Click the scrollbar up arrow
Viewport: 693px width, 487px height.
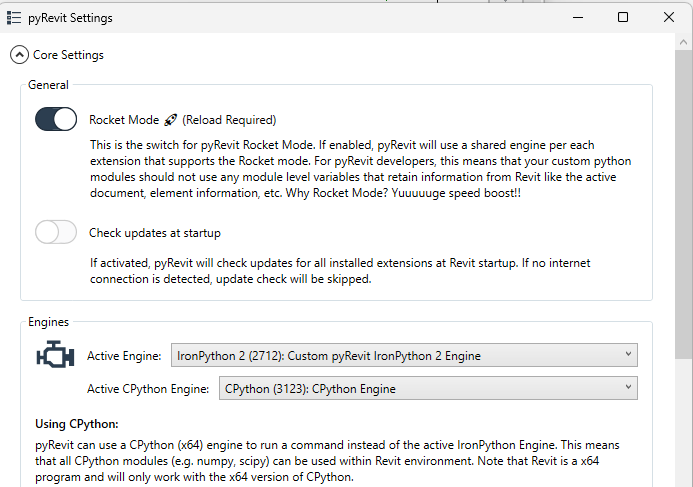click(x=683, y=42)
